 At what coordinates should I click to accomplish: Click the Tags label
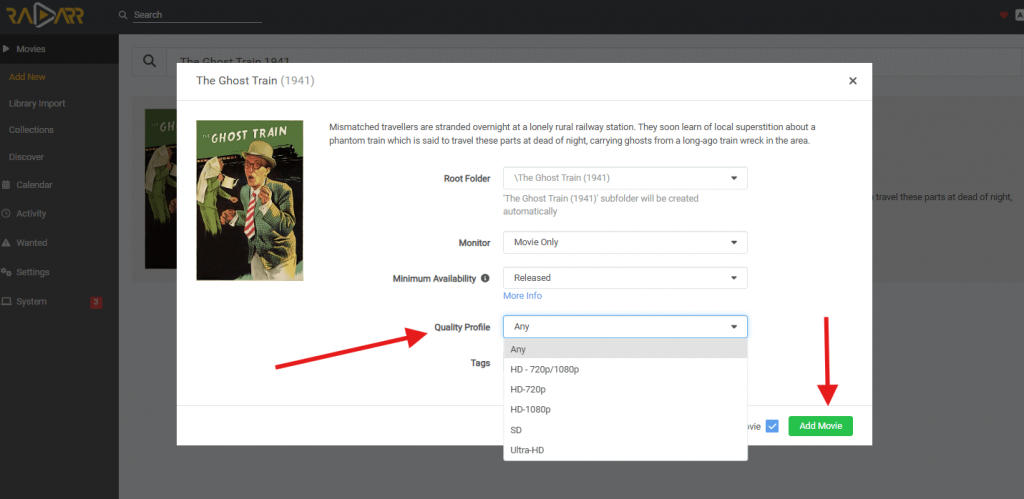click(x=480, y=363)
